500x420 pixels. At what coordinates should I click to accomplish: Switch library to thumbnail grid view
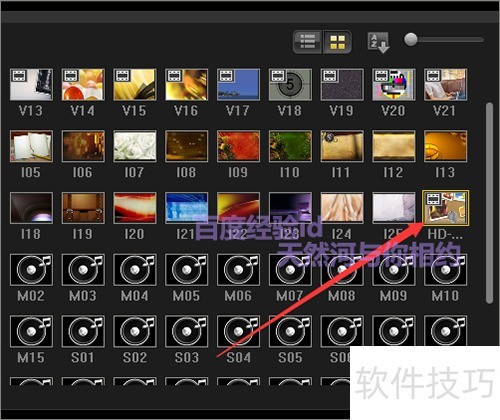coord(337,42)
